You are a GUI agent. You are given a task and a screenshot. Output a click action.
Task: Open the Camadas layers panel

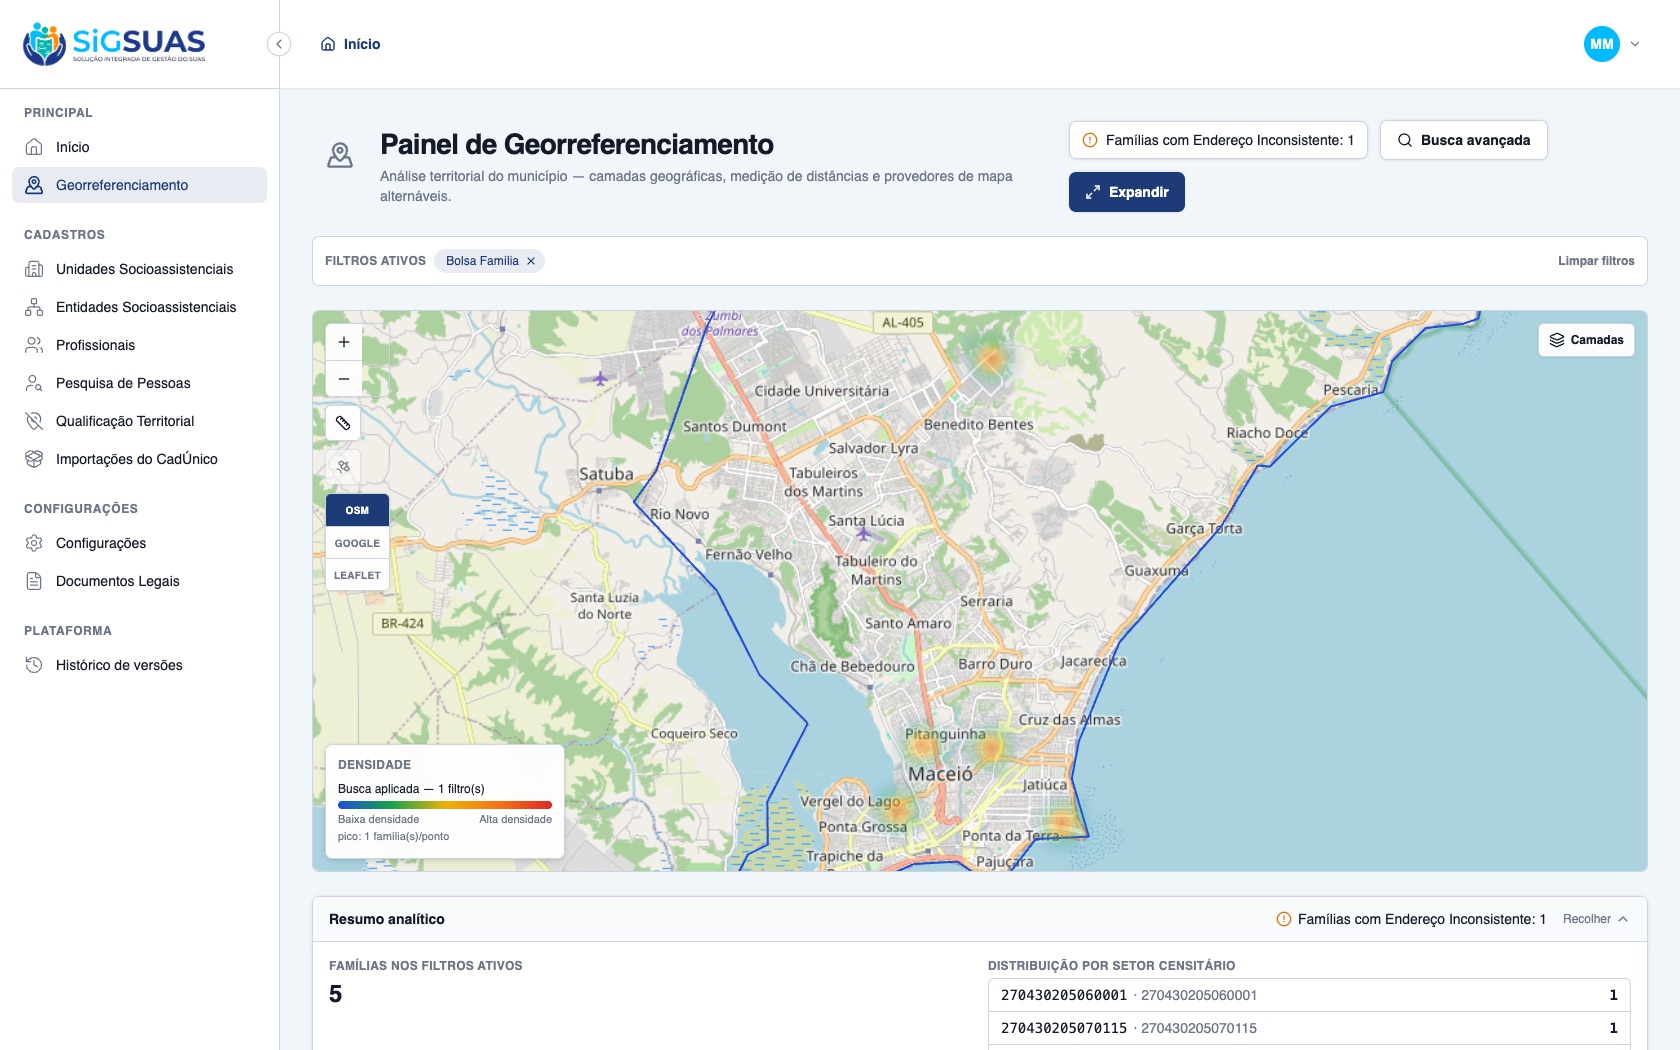pos(1586,340)
